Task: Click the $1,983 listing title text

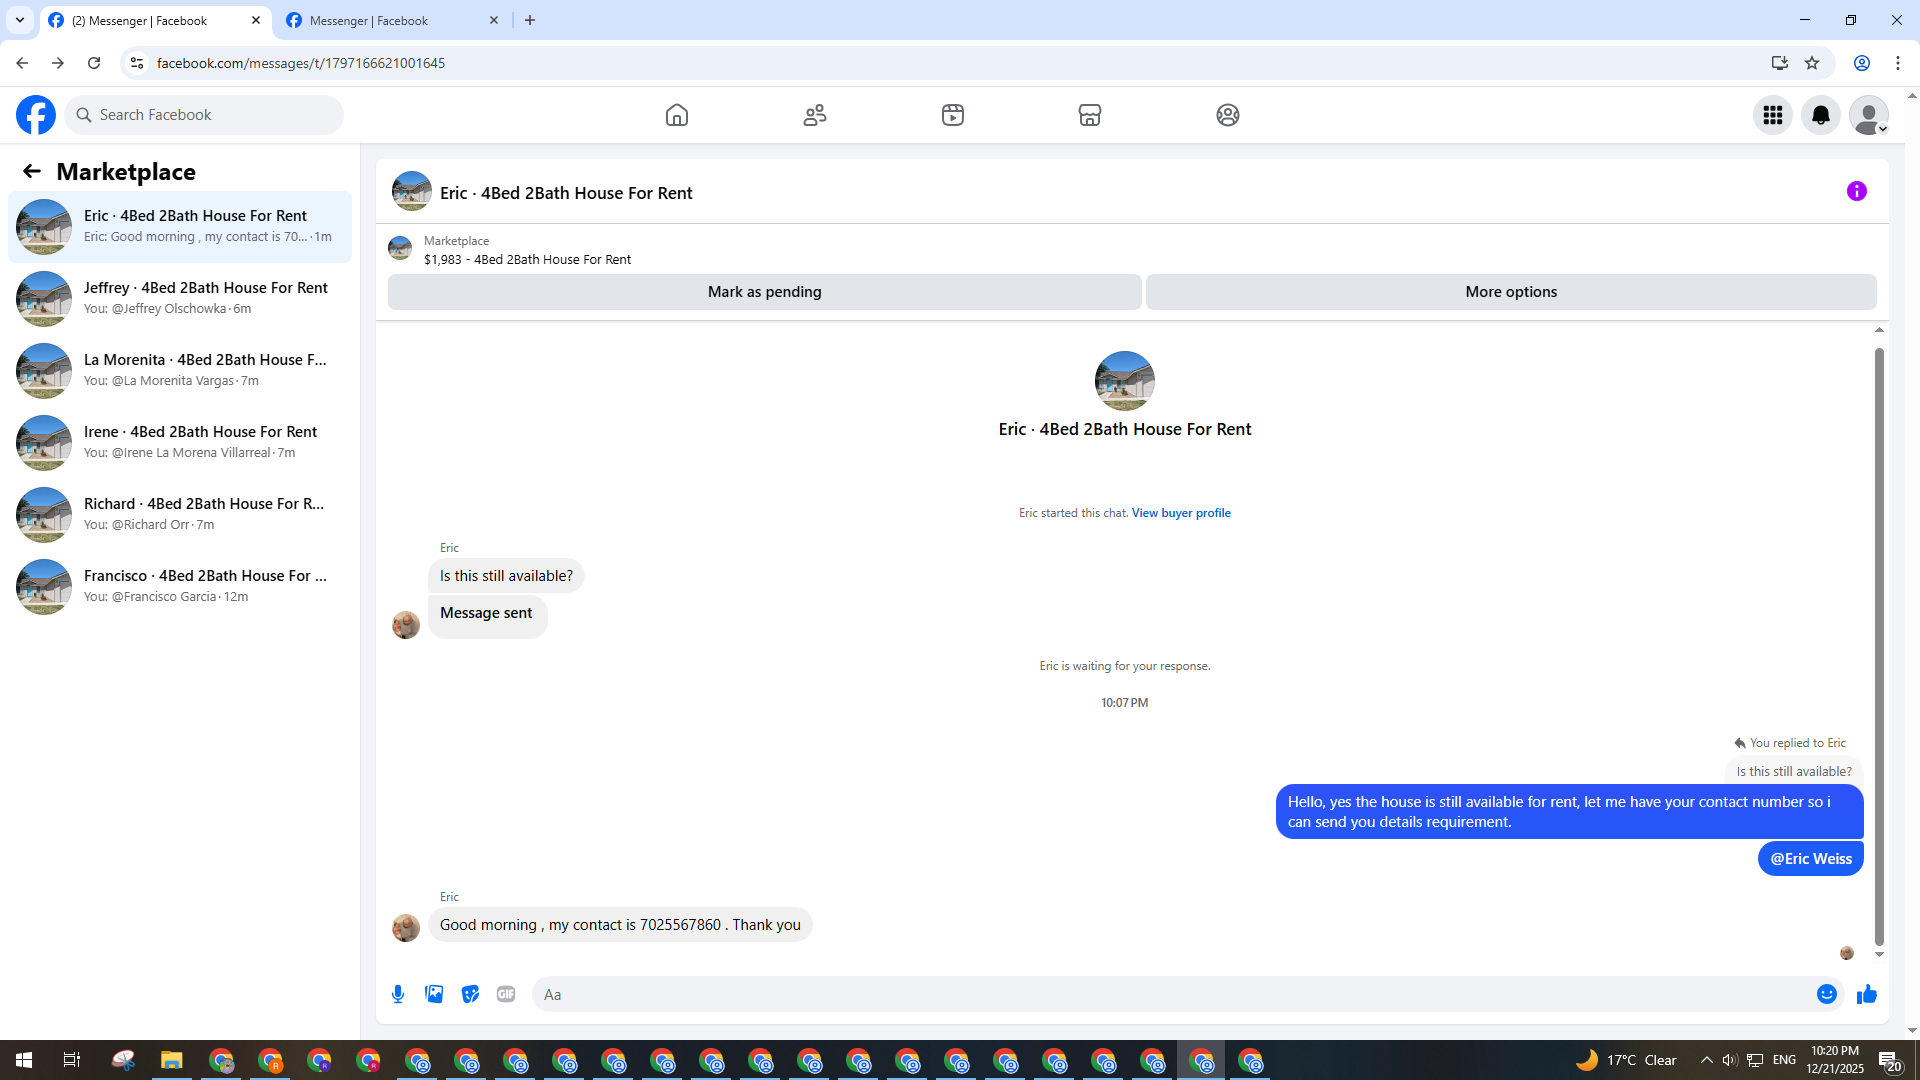Action: coord(527,259)
